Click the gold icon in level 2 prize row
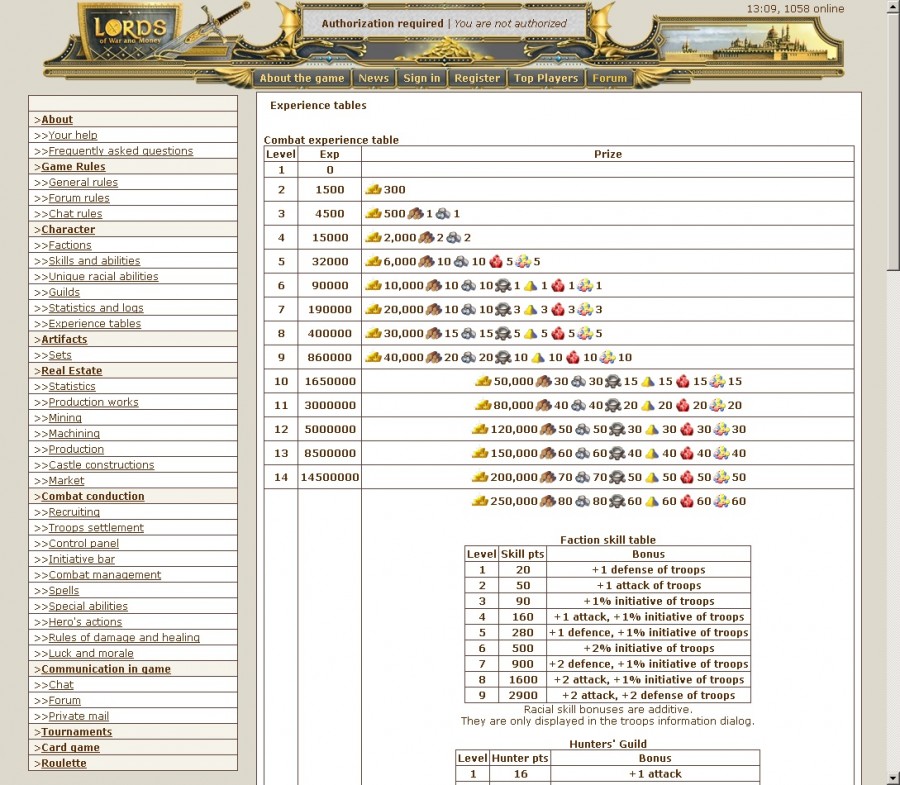The width and height of the screenshot is (900, 785). (x=373, y=190)
